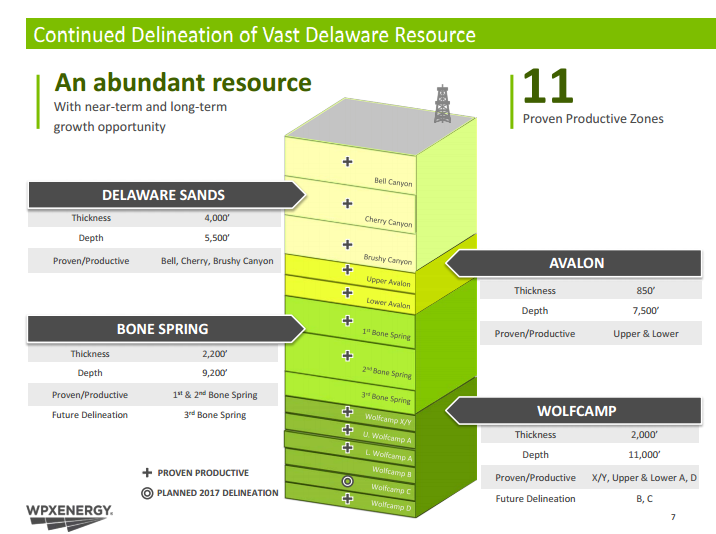Click the plus marker on Wolfcamp X/Y layer
Image resolution: width=716 pixels, height=534 pixels.
pos(347,411)
